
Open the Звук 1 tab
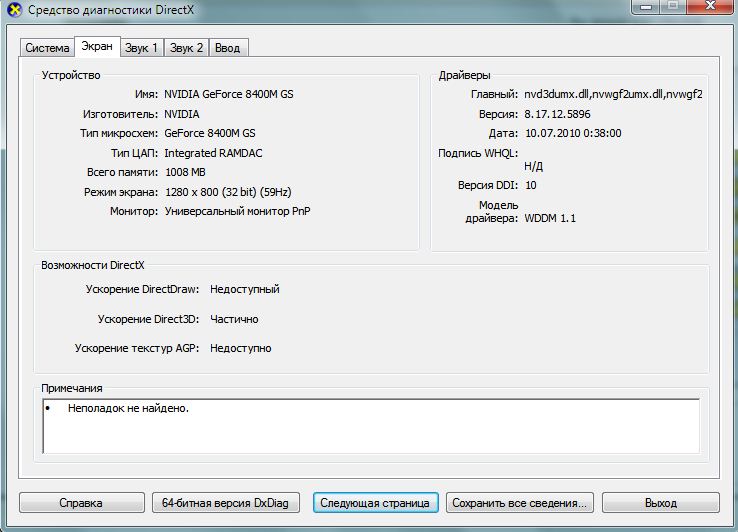tap(141, 48)
